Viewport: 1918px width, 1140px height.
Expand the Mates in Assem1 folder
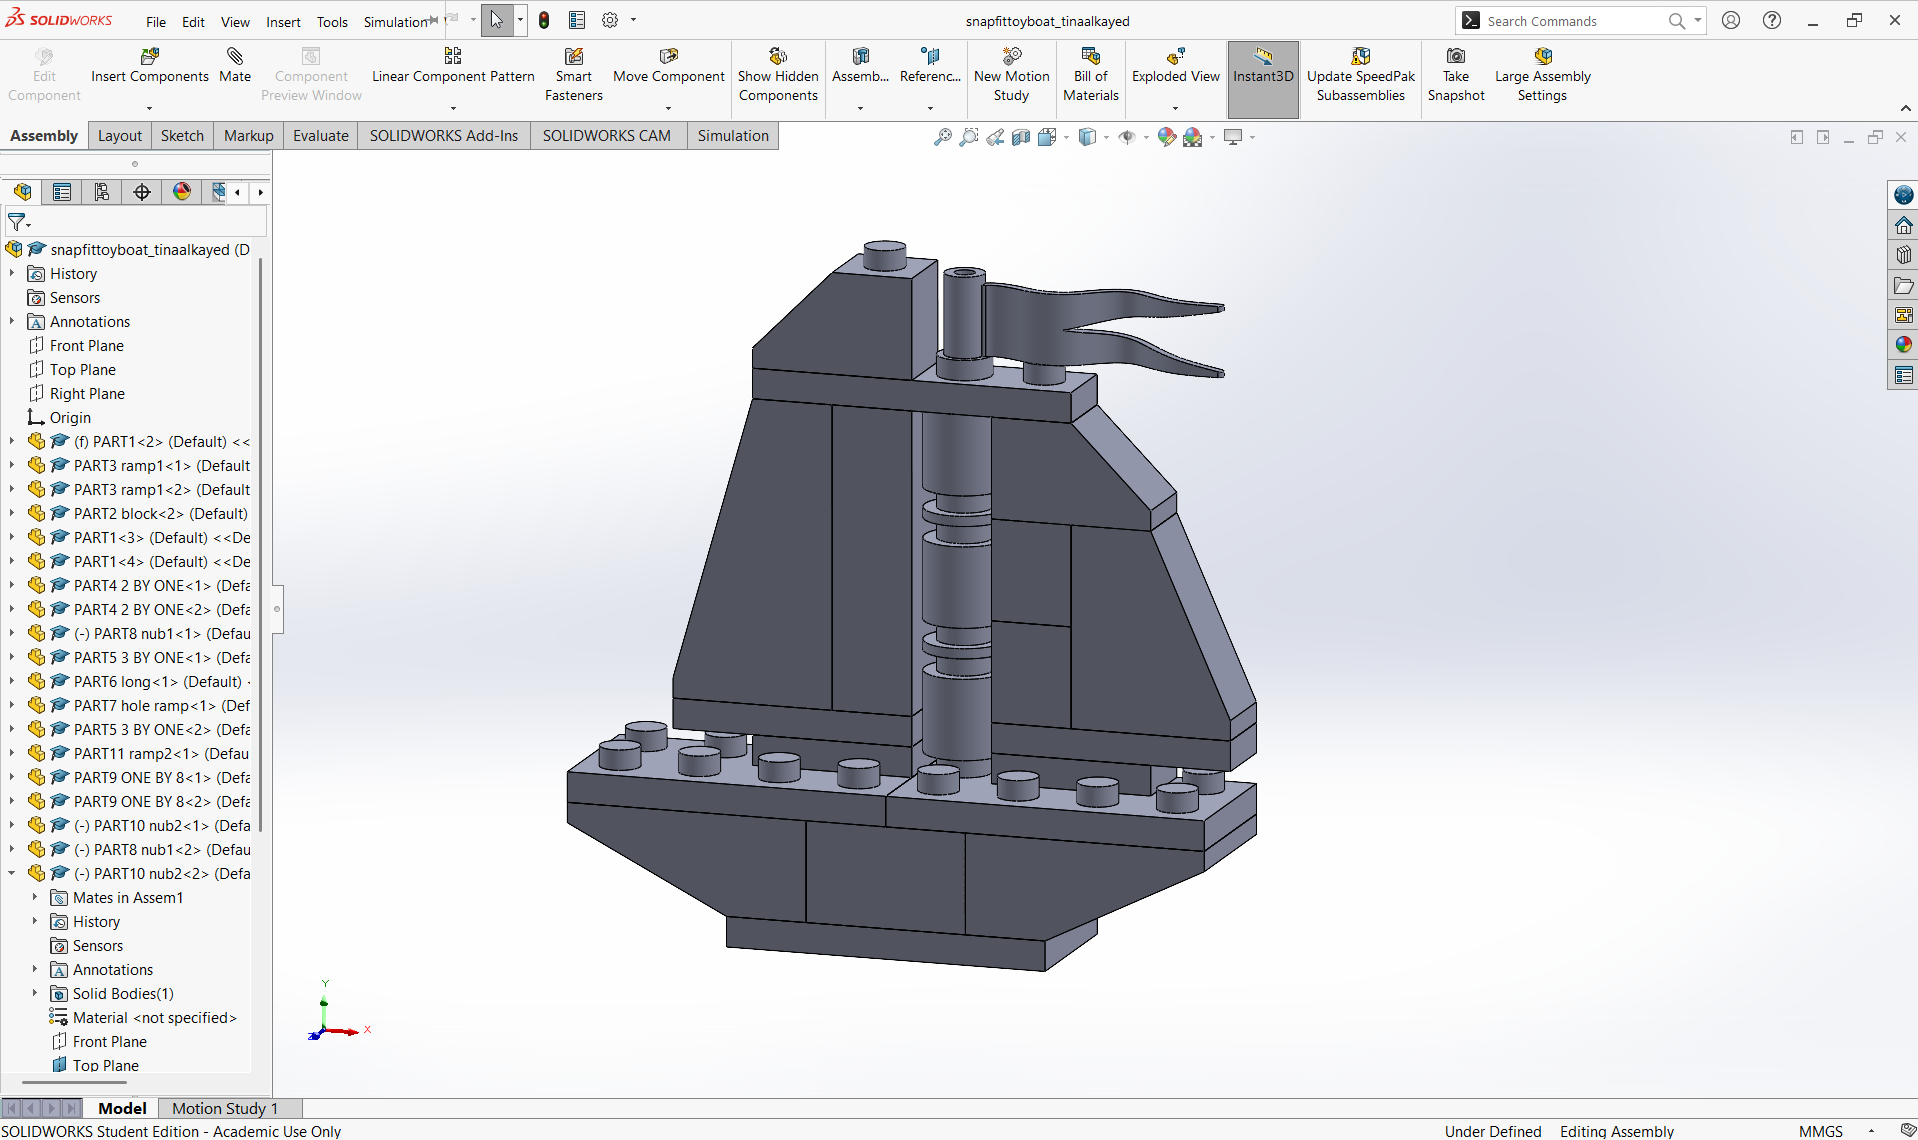(x=35, y=898)
